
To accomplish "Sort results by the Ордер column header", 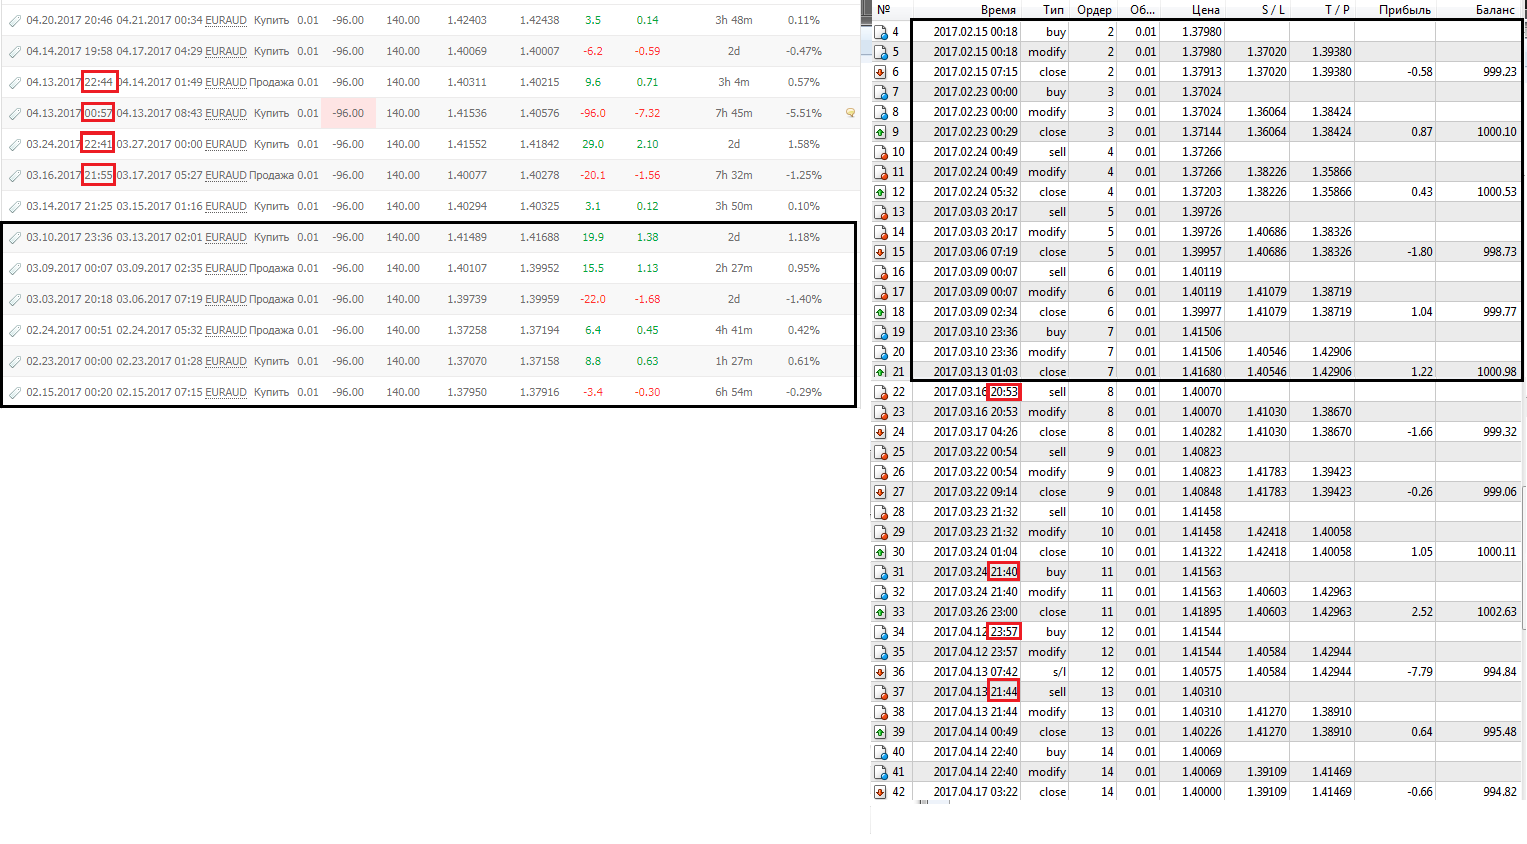I will tap(1094, 10).
